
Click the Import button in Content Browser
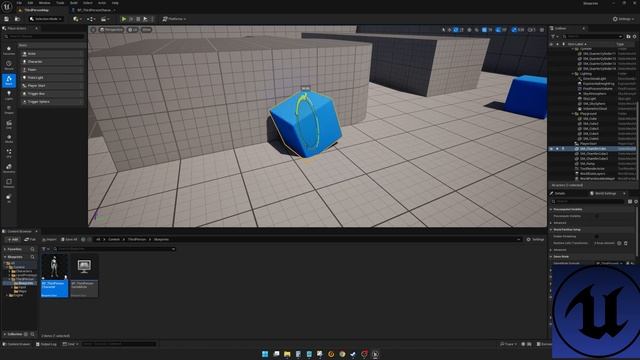(49, 240)
